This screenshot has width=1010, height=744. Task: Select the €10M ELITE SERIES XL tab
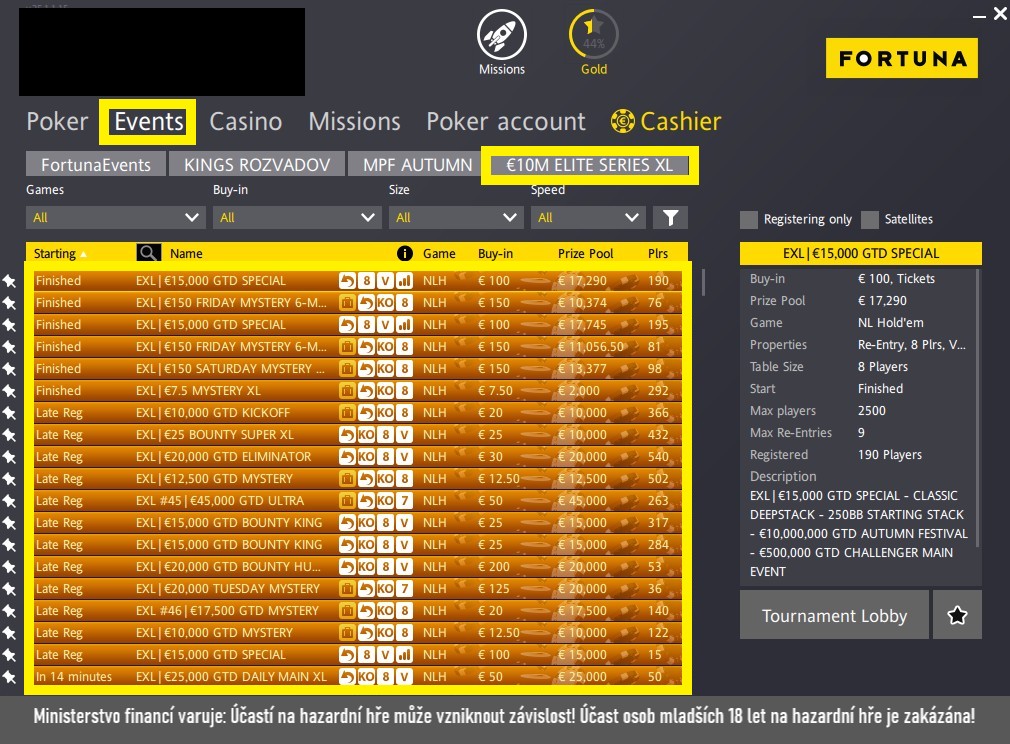(589, 165)
